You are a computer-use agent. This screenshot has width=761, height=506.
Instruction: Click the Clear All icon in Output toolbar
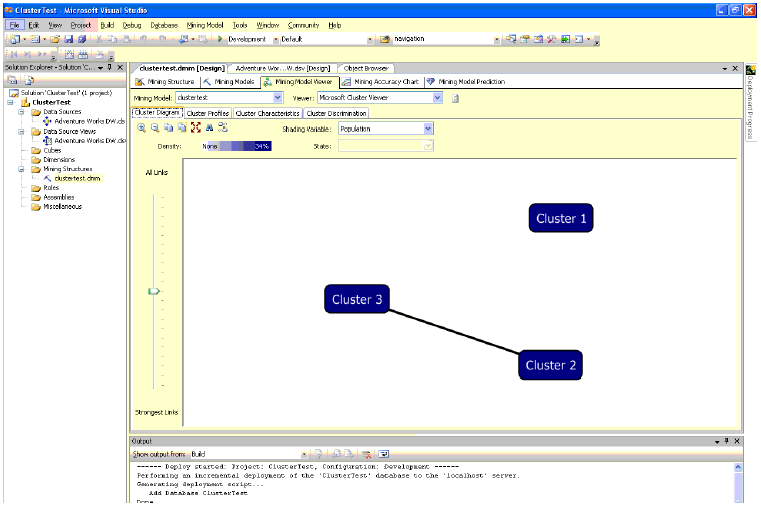368,453
